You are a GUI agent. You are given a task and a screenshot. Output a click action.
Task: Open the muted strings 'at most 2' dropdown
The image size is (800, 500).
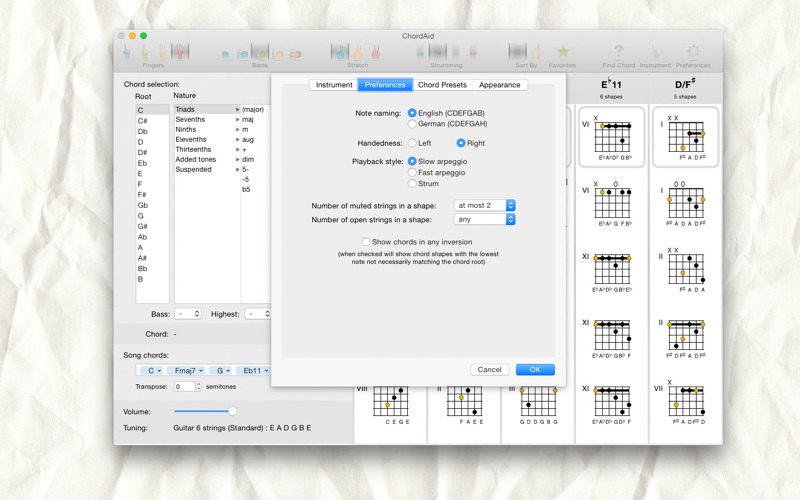(x=484, y=205)
